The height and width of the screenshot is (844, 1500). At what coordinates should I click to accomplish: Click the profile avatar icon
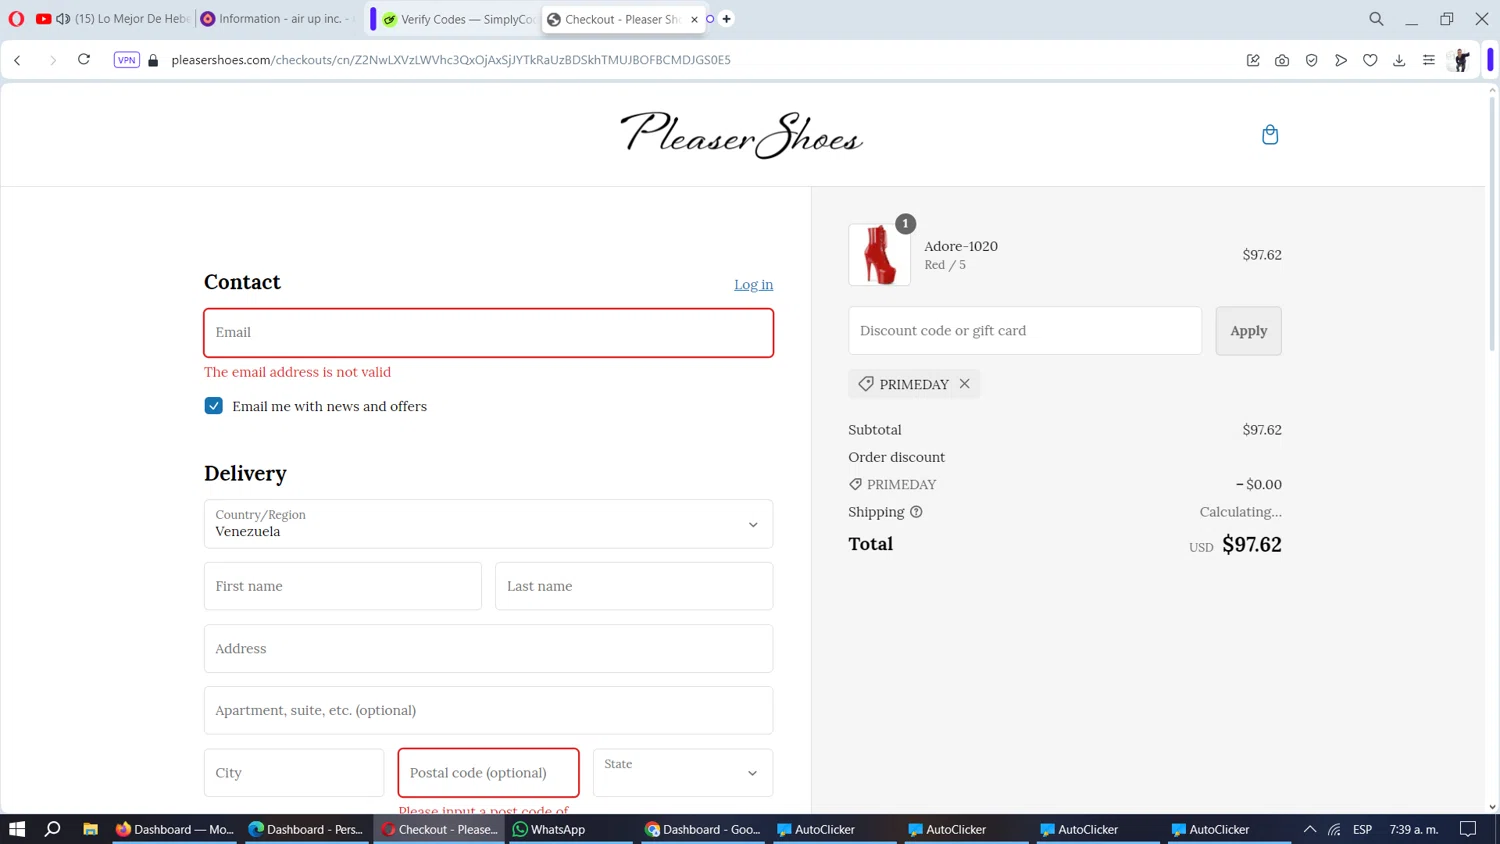coord(1460,60)
